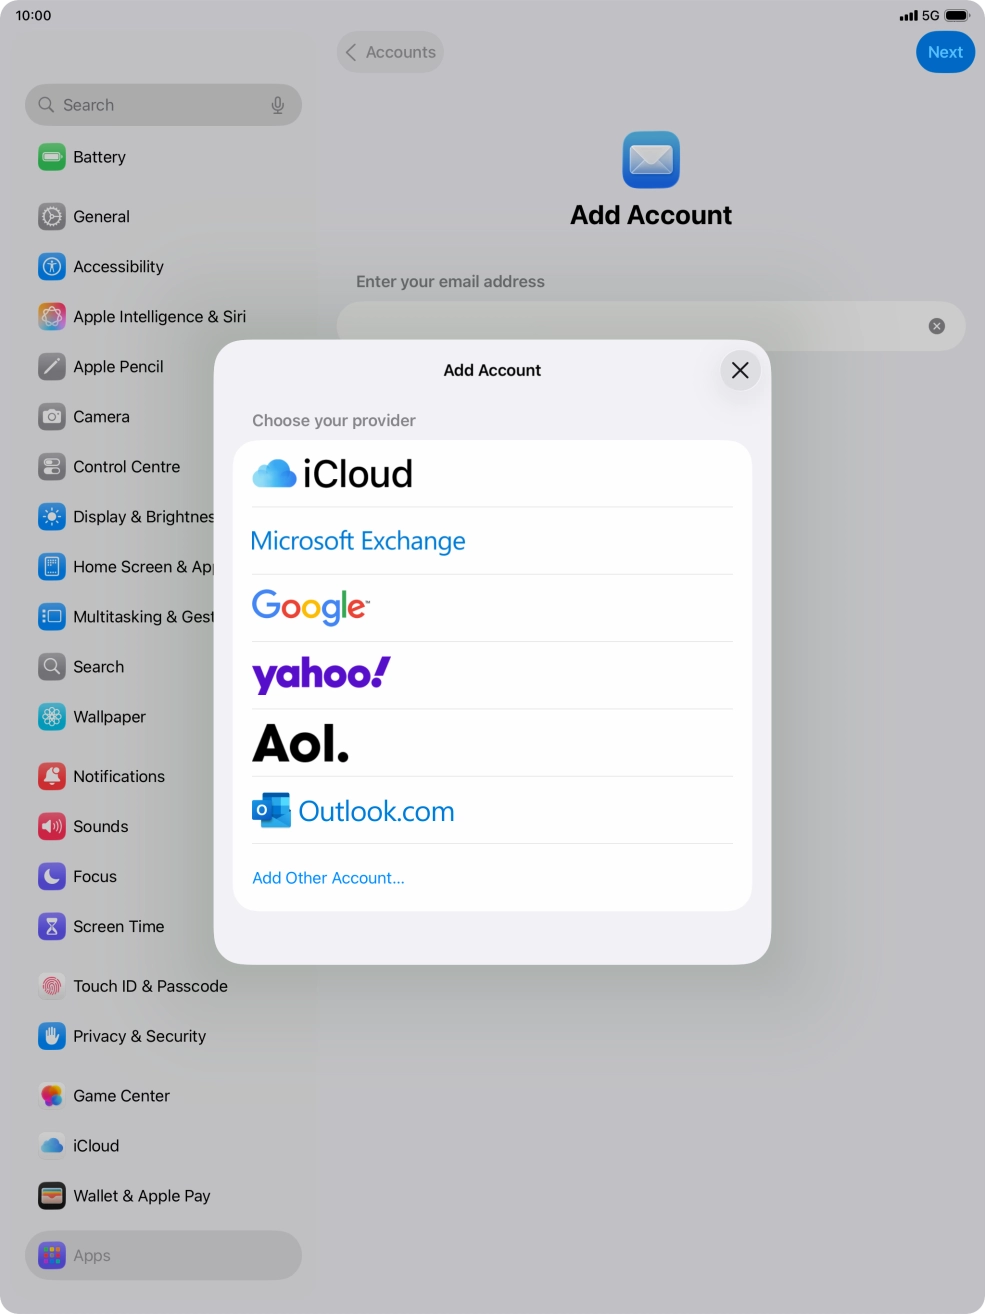
Task: Close the Add Account provider sheet
Action: 740,370
